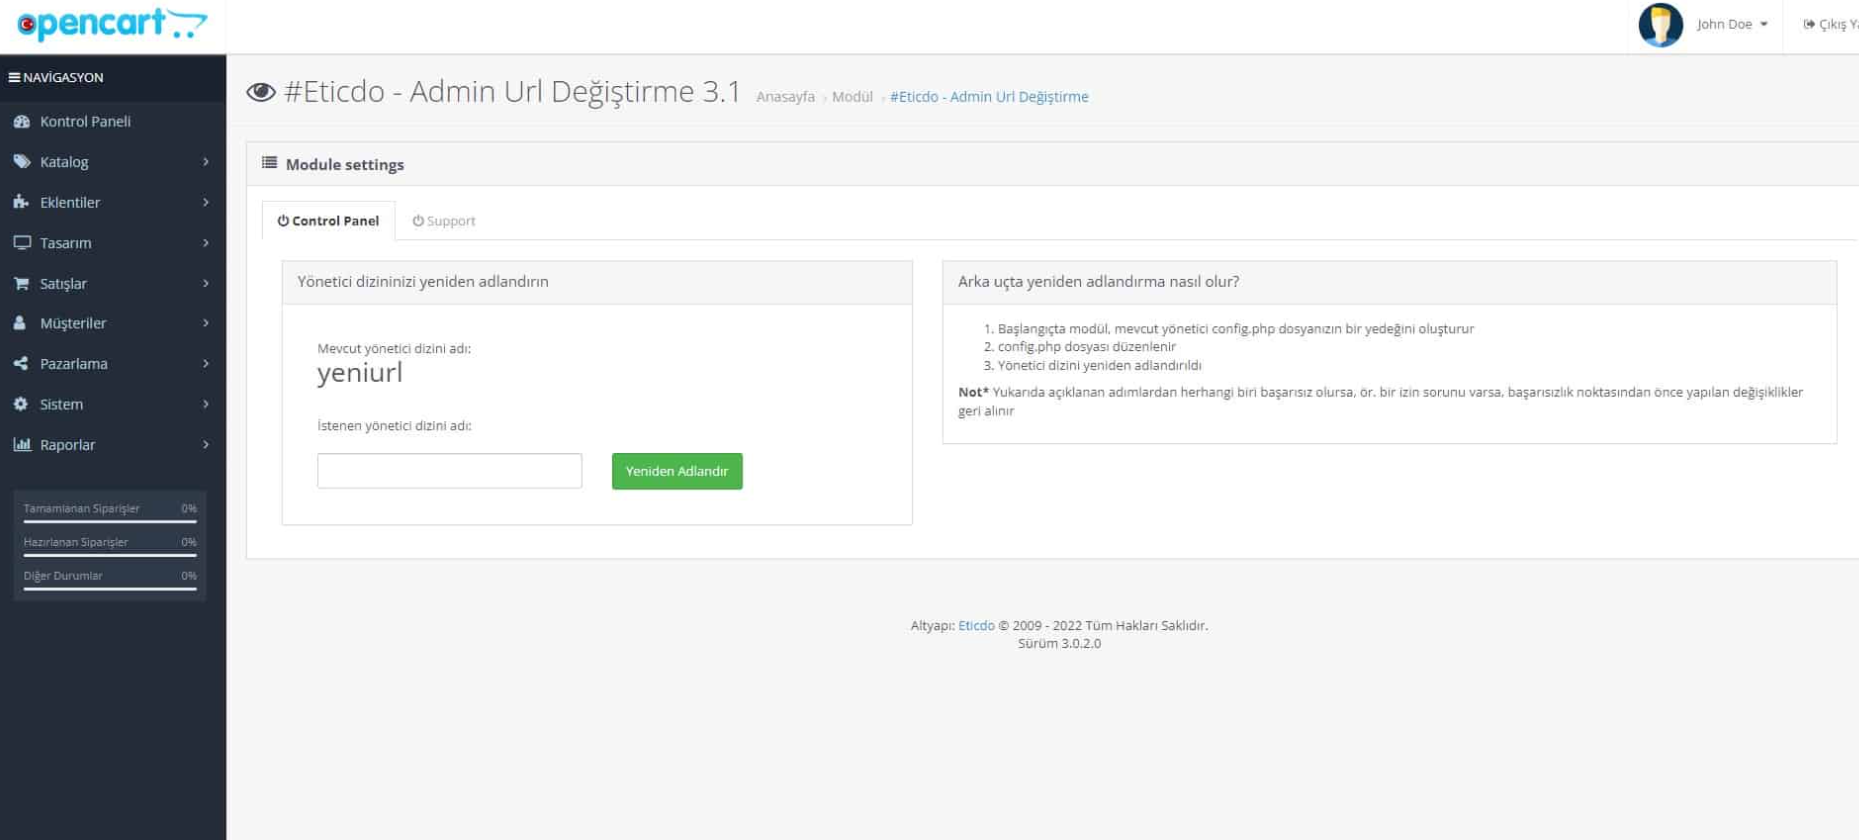Image resolution: width=1859 pixels, height=840 pixels.
Task: Go to Anasayfa breadcrumb
Action: tap(785, 97)
